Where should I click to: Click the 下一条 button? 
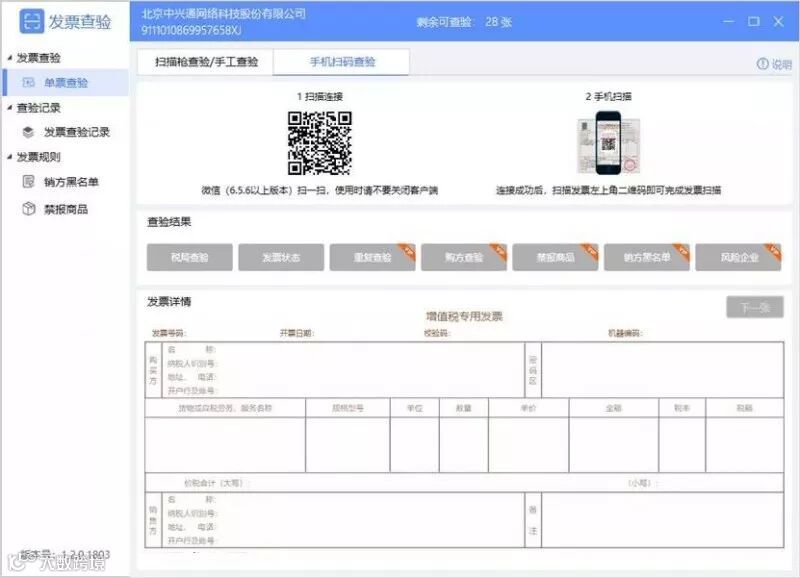click(755, 307)
